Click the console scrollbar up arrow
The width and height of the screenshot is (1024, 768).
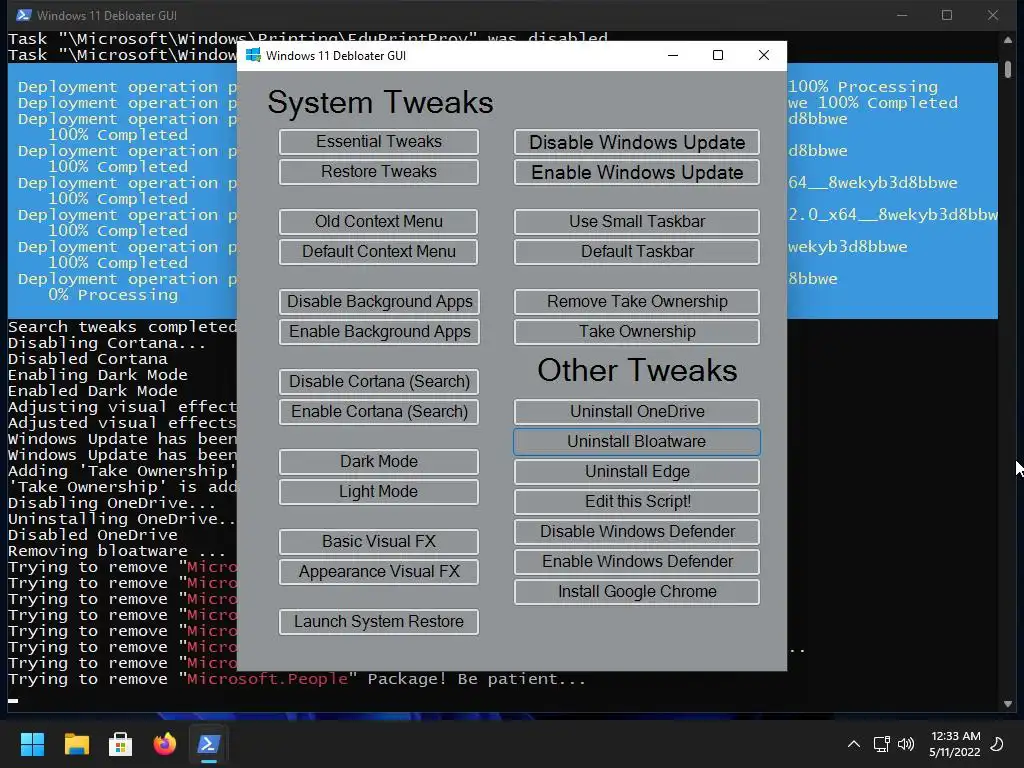coord(1008,40)
